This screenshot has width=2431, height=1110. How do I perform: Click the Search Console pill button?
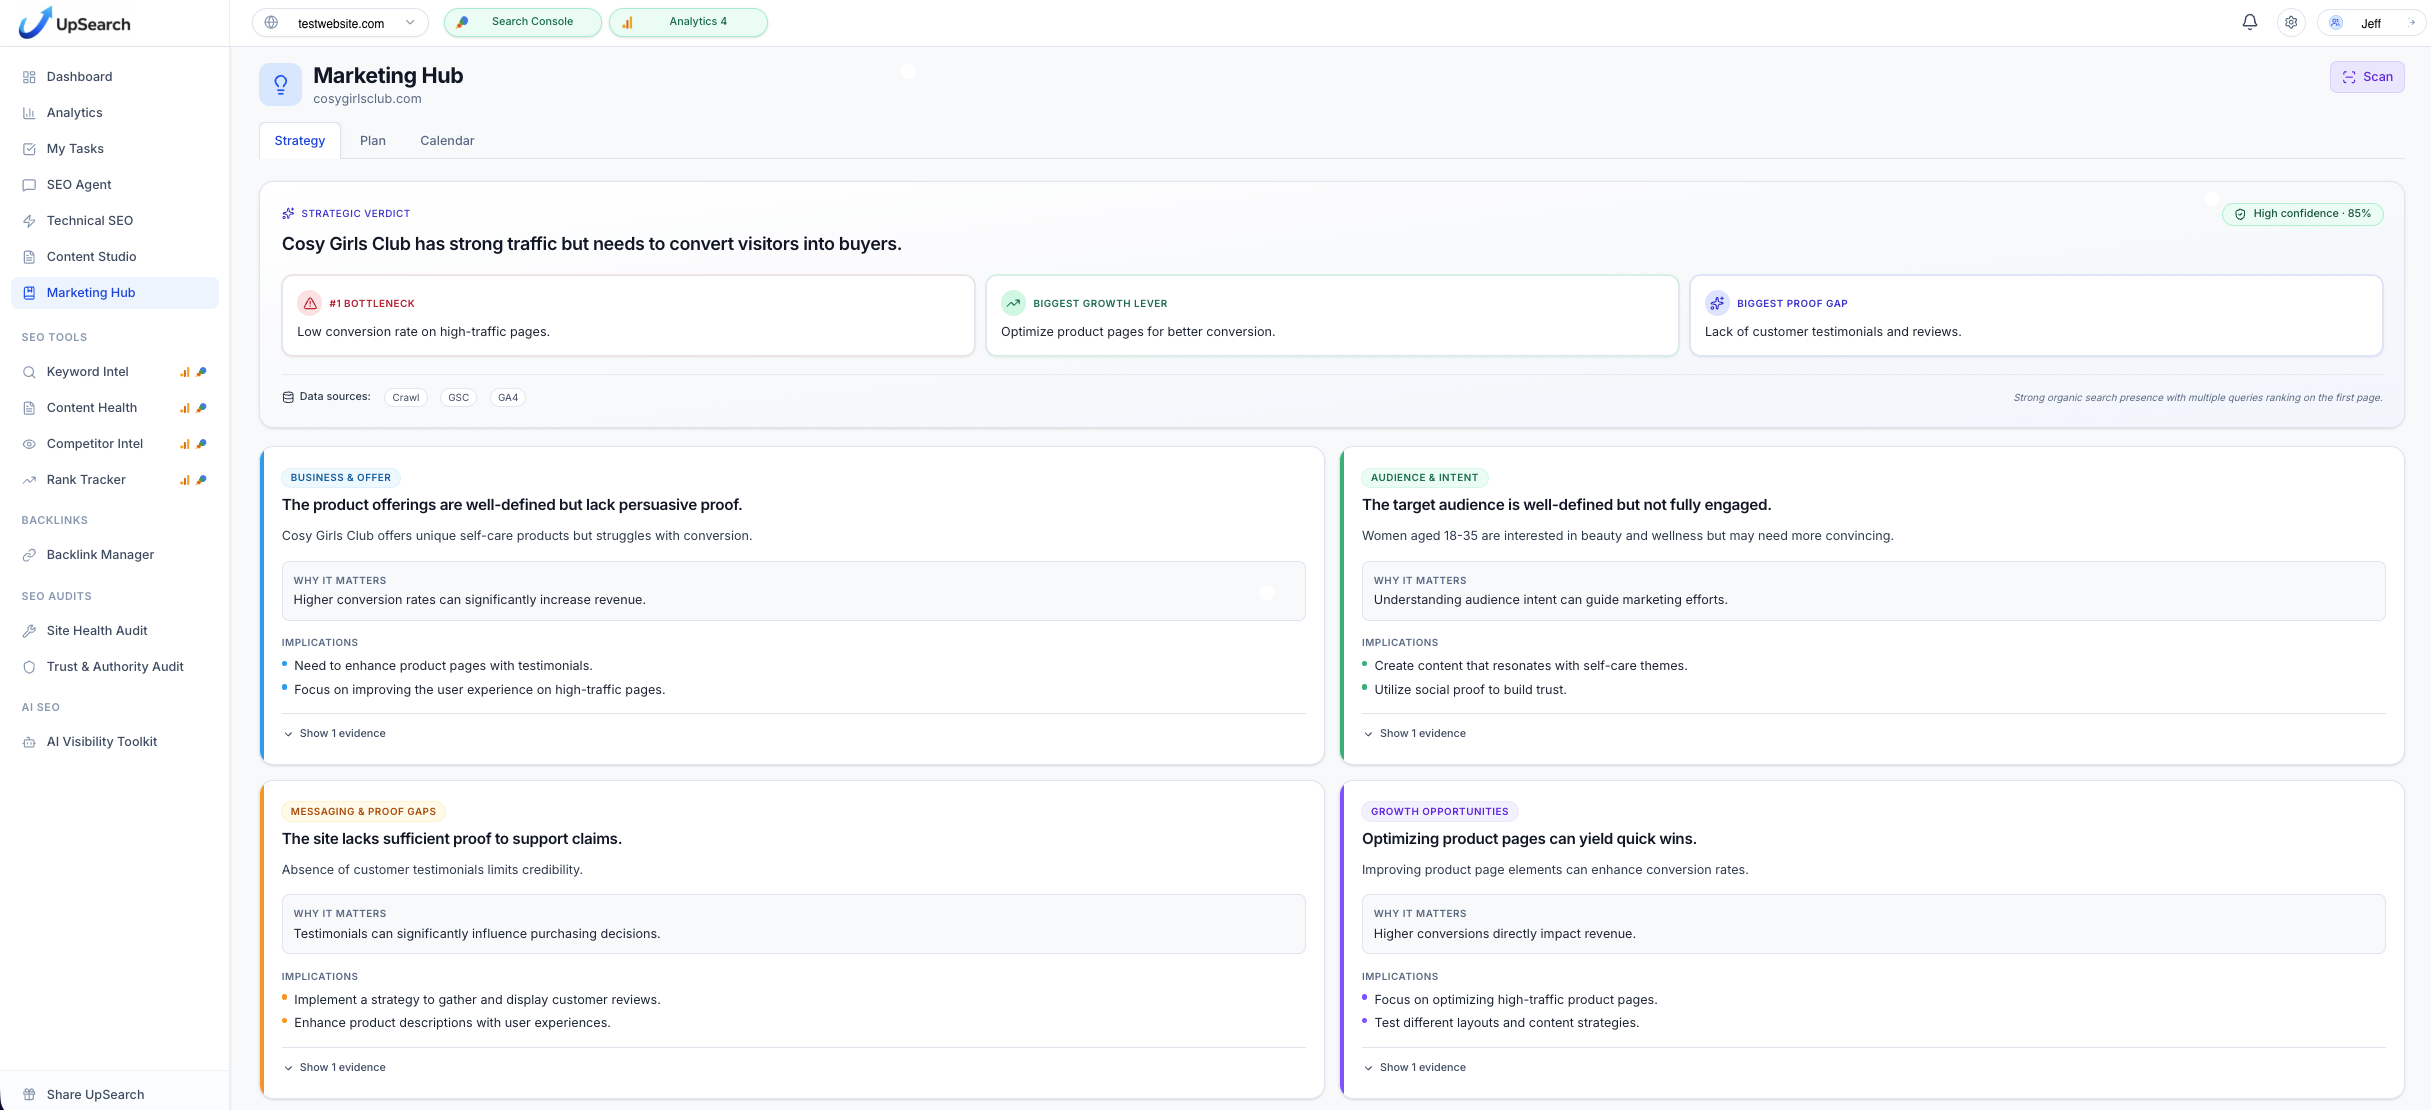click(x=522, y=22)
